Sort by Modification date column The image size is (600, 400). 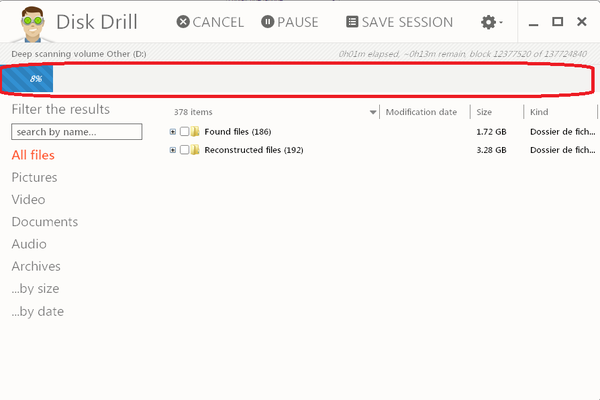tap(421, 113)
